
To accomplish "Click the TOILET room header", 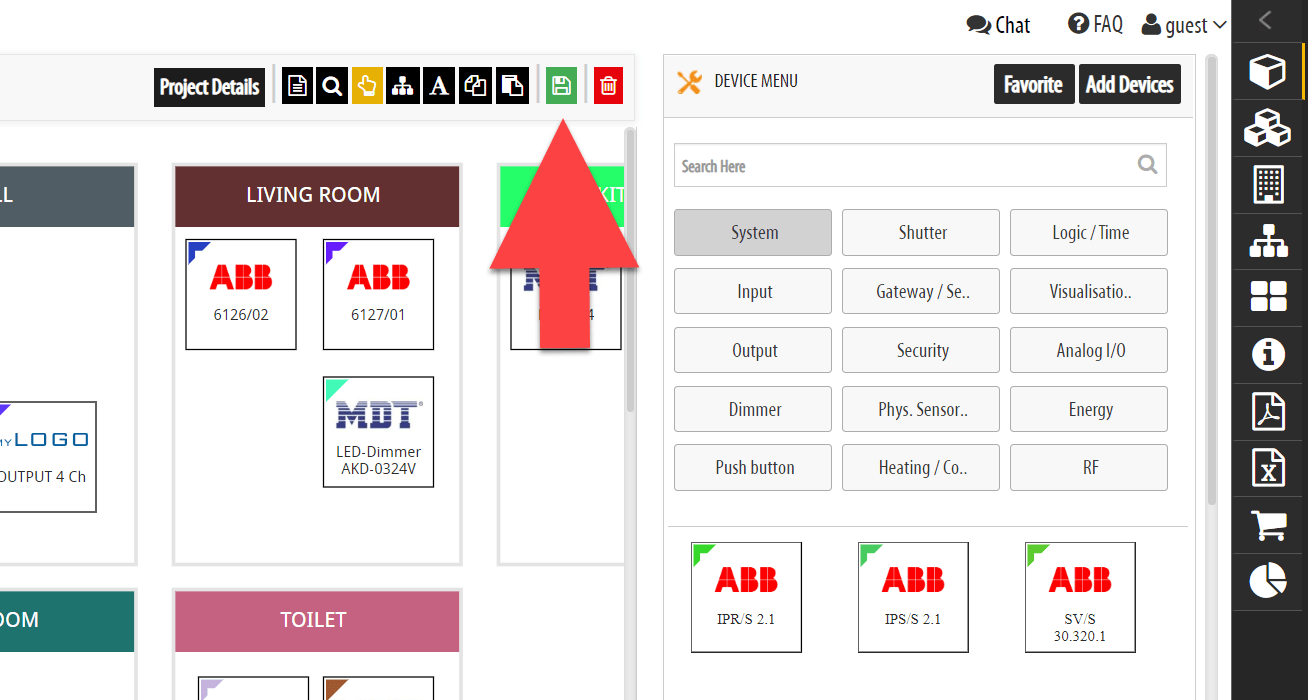I will (x=316, y=621).
